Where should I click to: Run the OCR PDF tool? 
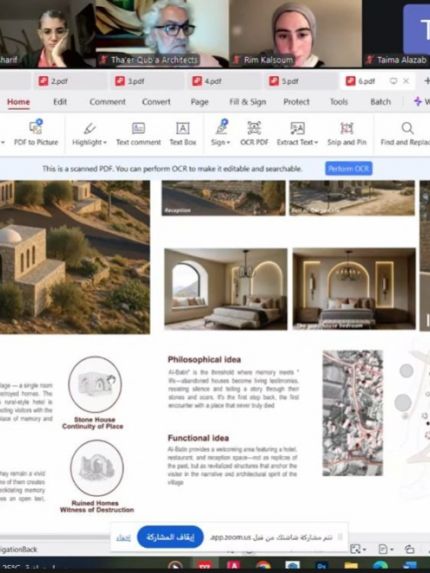click(254, 134)
